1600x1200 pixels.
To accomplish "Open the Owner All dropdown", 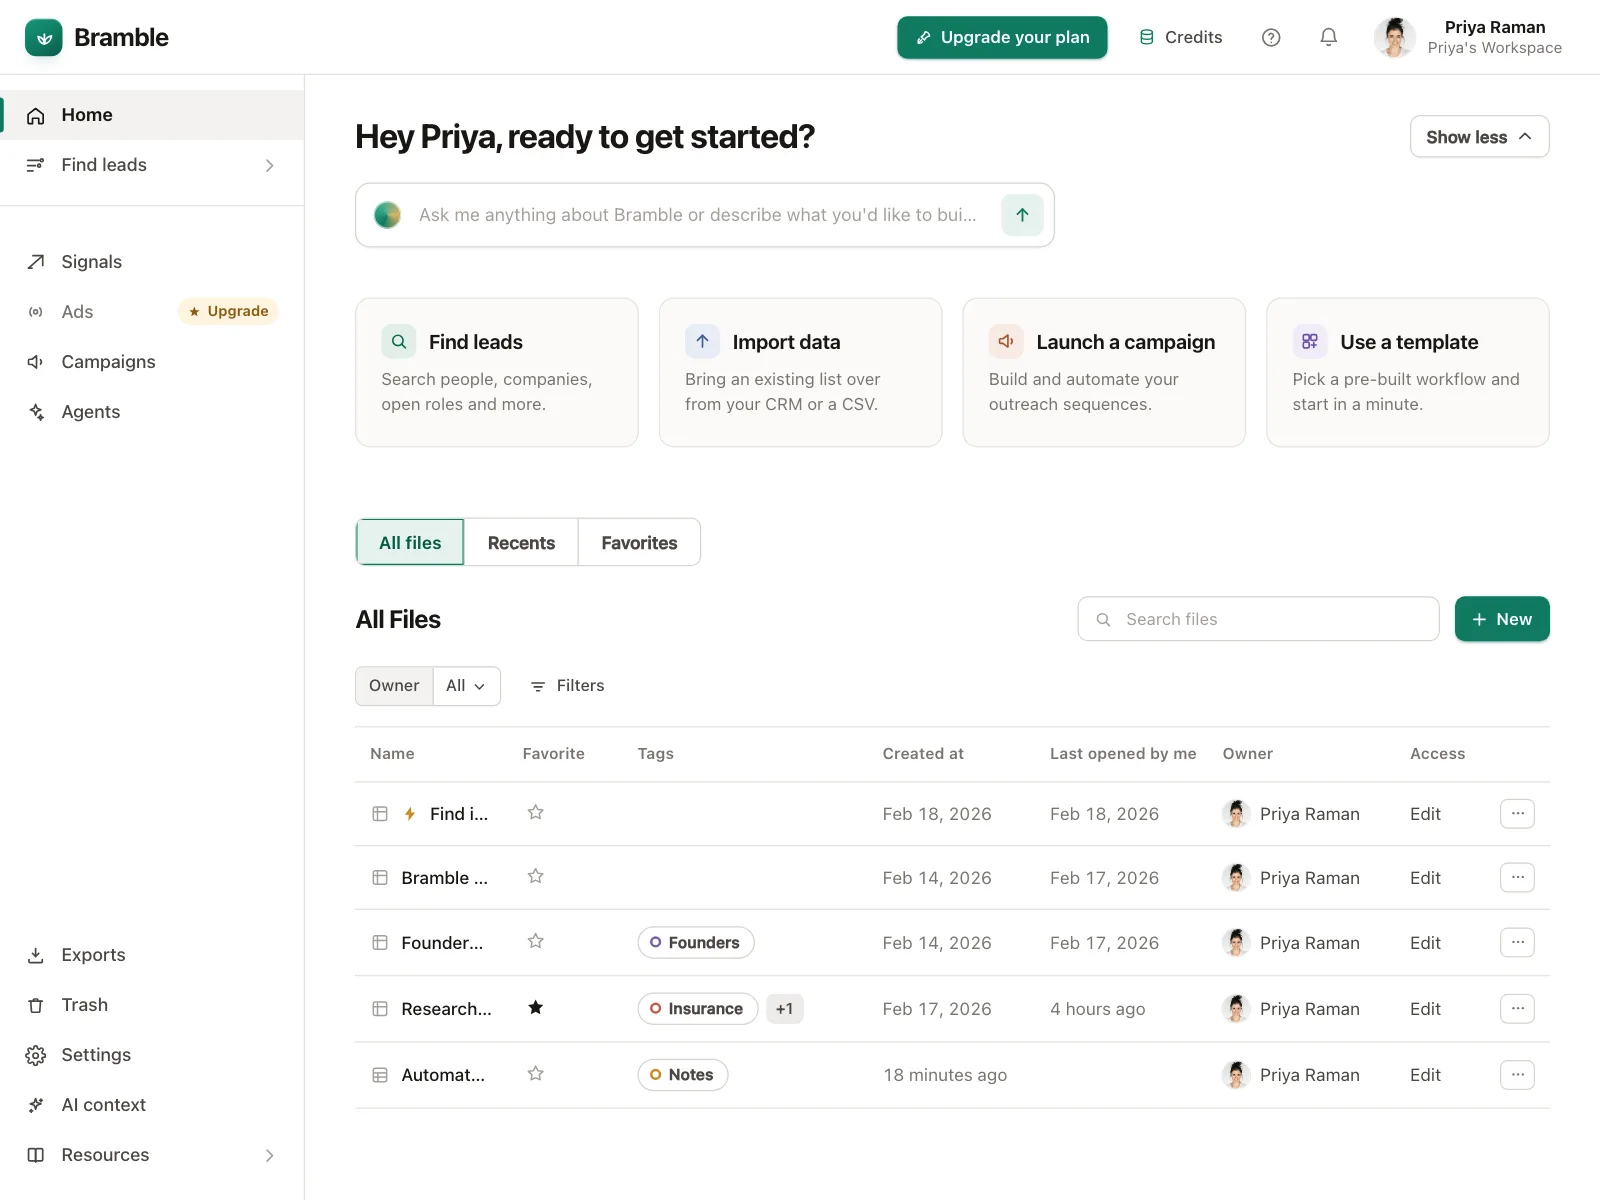I will tap(466, 686).
